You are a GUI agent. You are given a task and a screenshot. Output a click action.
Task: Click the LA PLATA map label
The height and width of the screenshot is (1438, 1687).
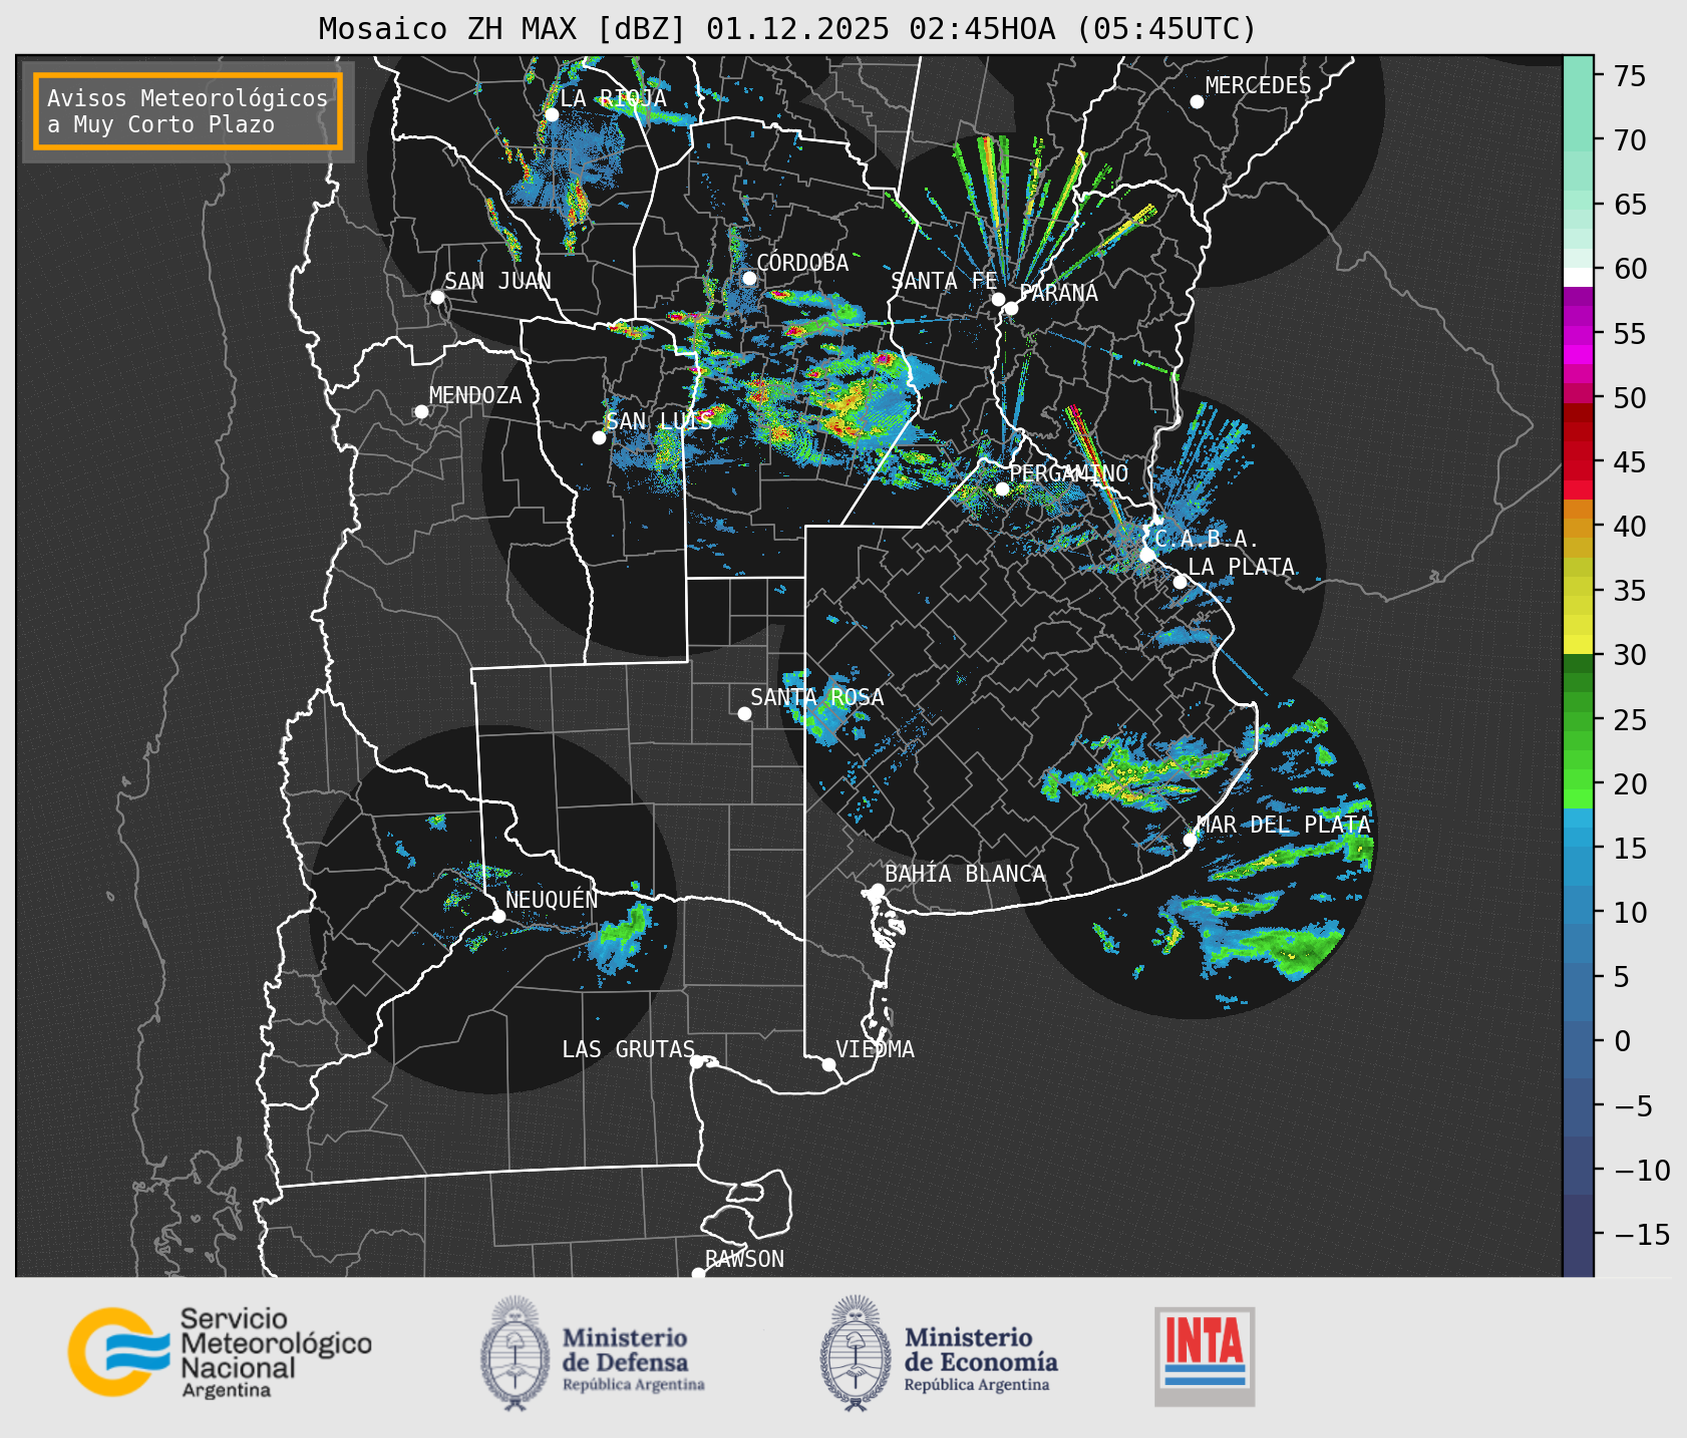click(1242, 567)
